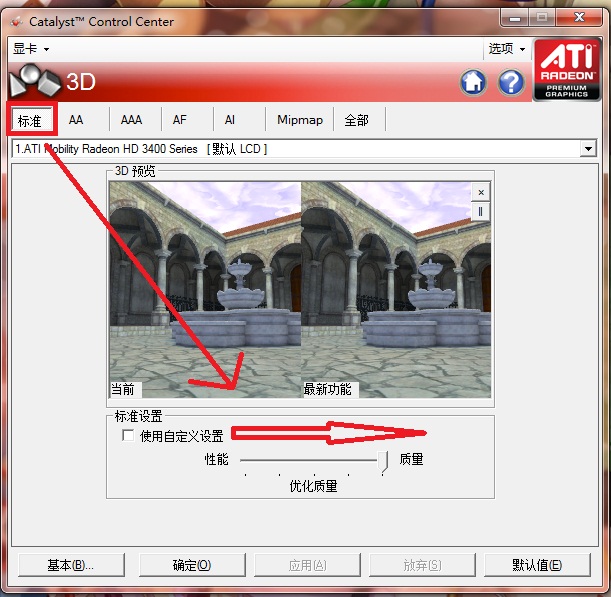Click the ATI Radeon Premium Graphics logo

pos(567,69)
